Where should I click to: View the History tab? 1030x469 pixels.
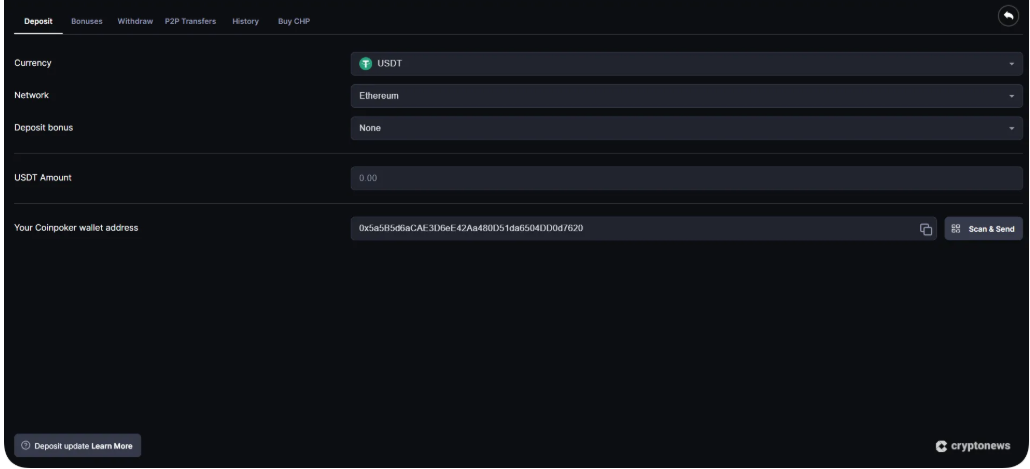[245, 22]
